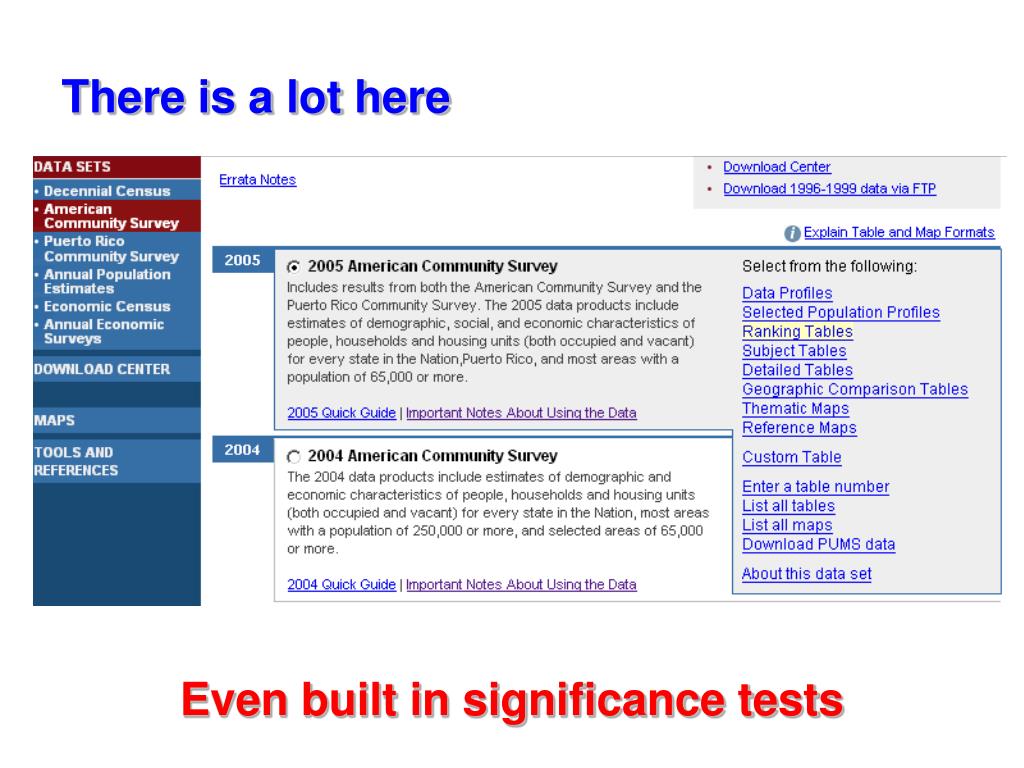The width and height of the screenshot is (1024, 768).
Task: Open the List all maps link
Action: [787, 525]
